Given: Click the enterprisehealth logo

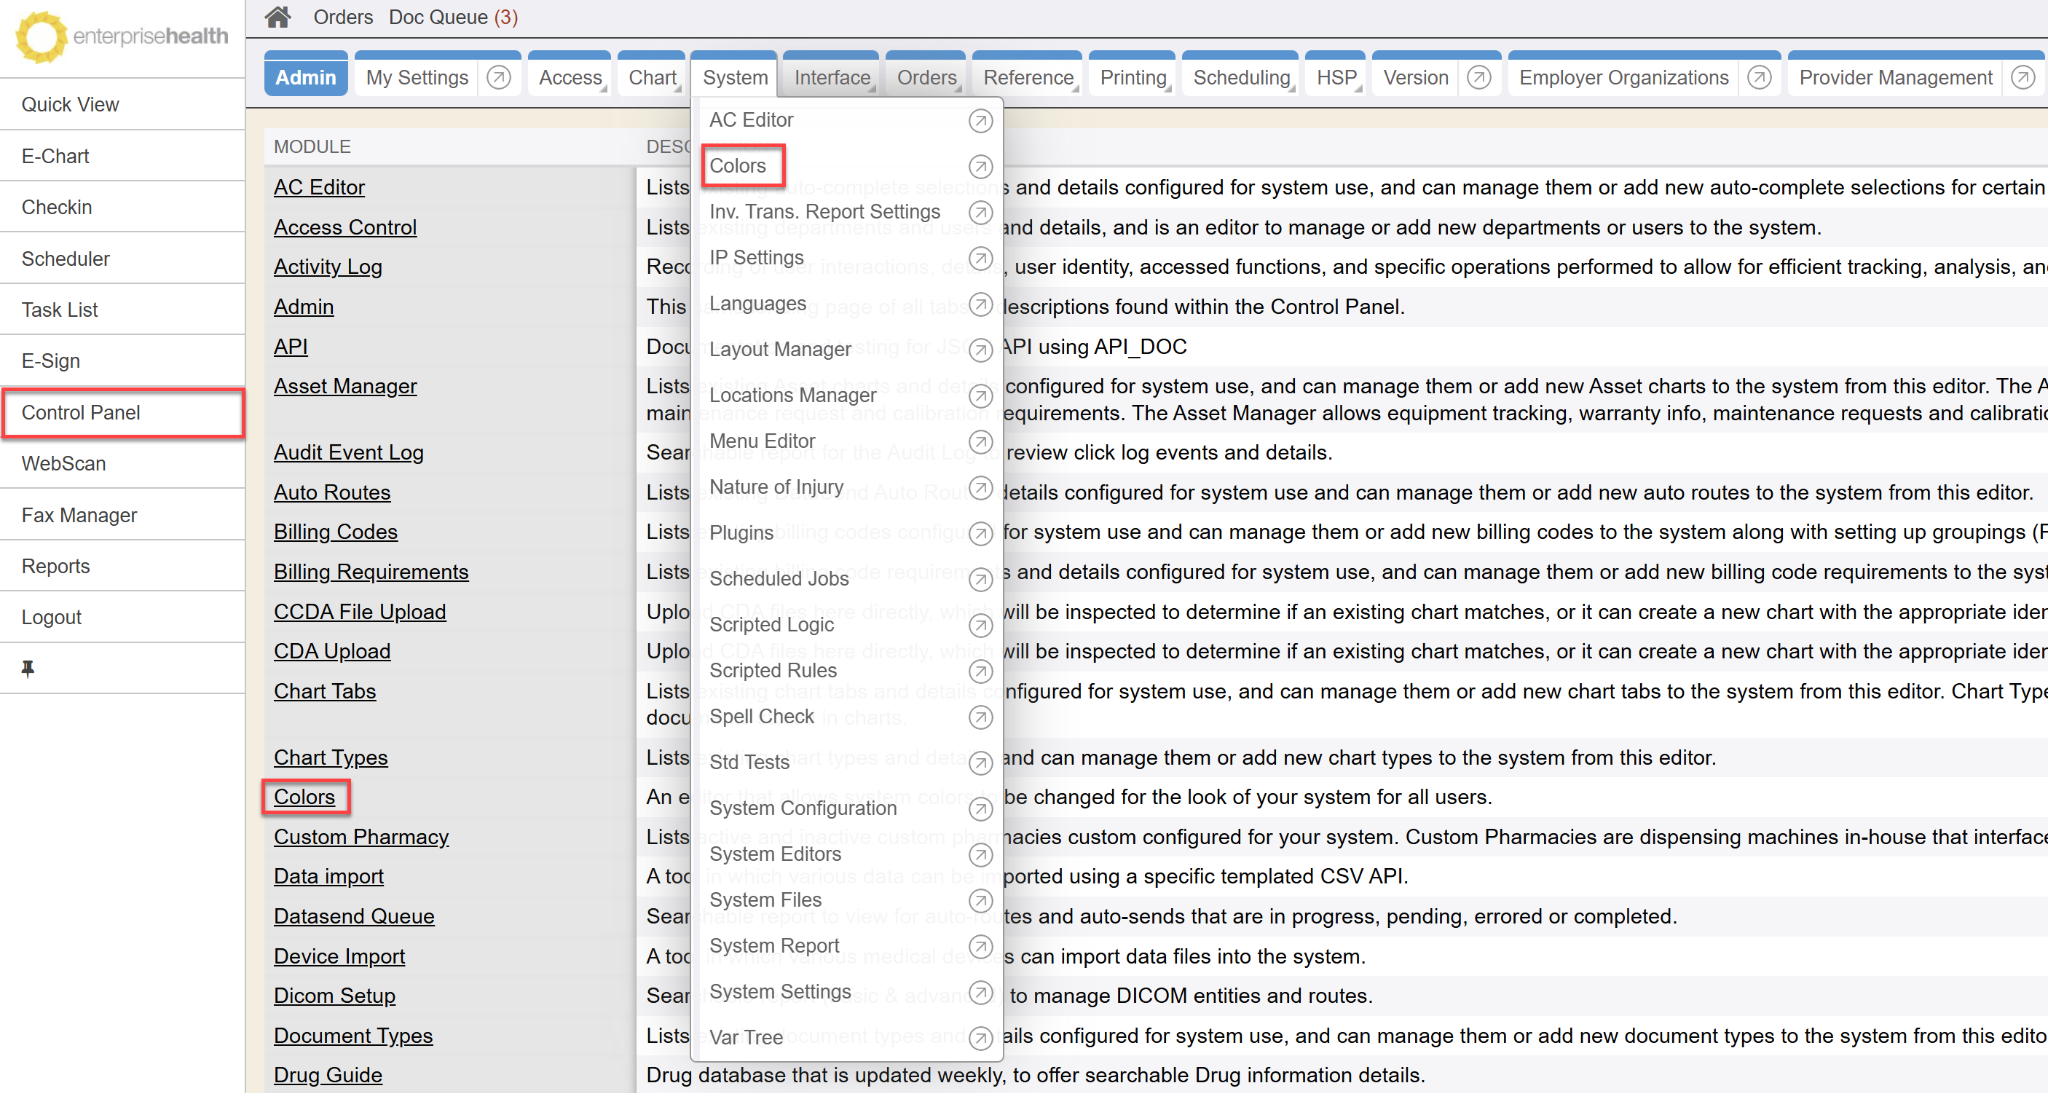Looking at the screenshot, I should pyautogui.click(x=122, y=37).
